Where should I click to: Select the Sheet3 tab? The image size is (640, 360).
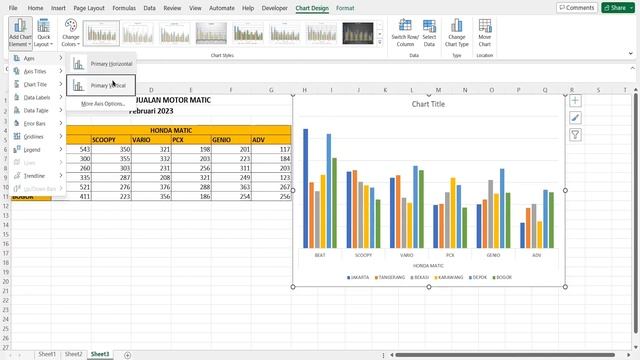100,354
